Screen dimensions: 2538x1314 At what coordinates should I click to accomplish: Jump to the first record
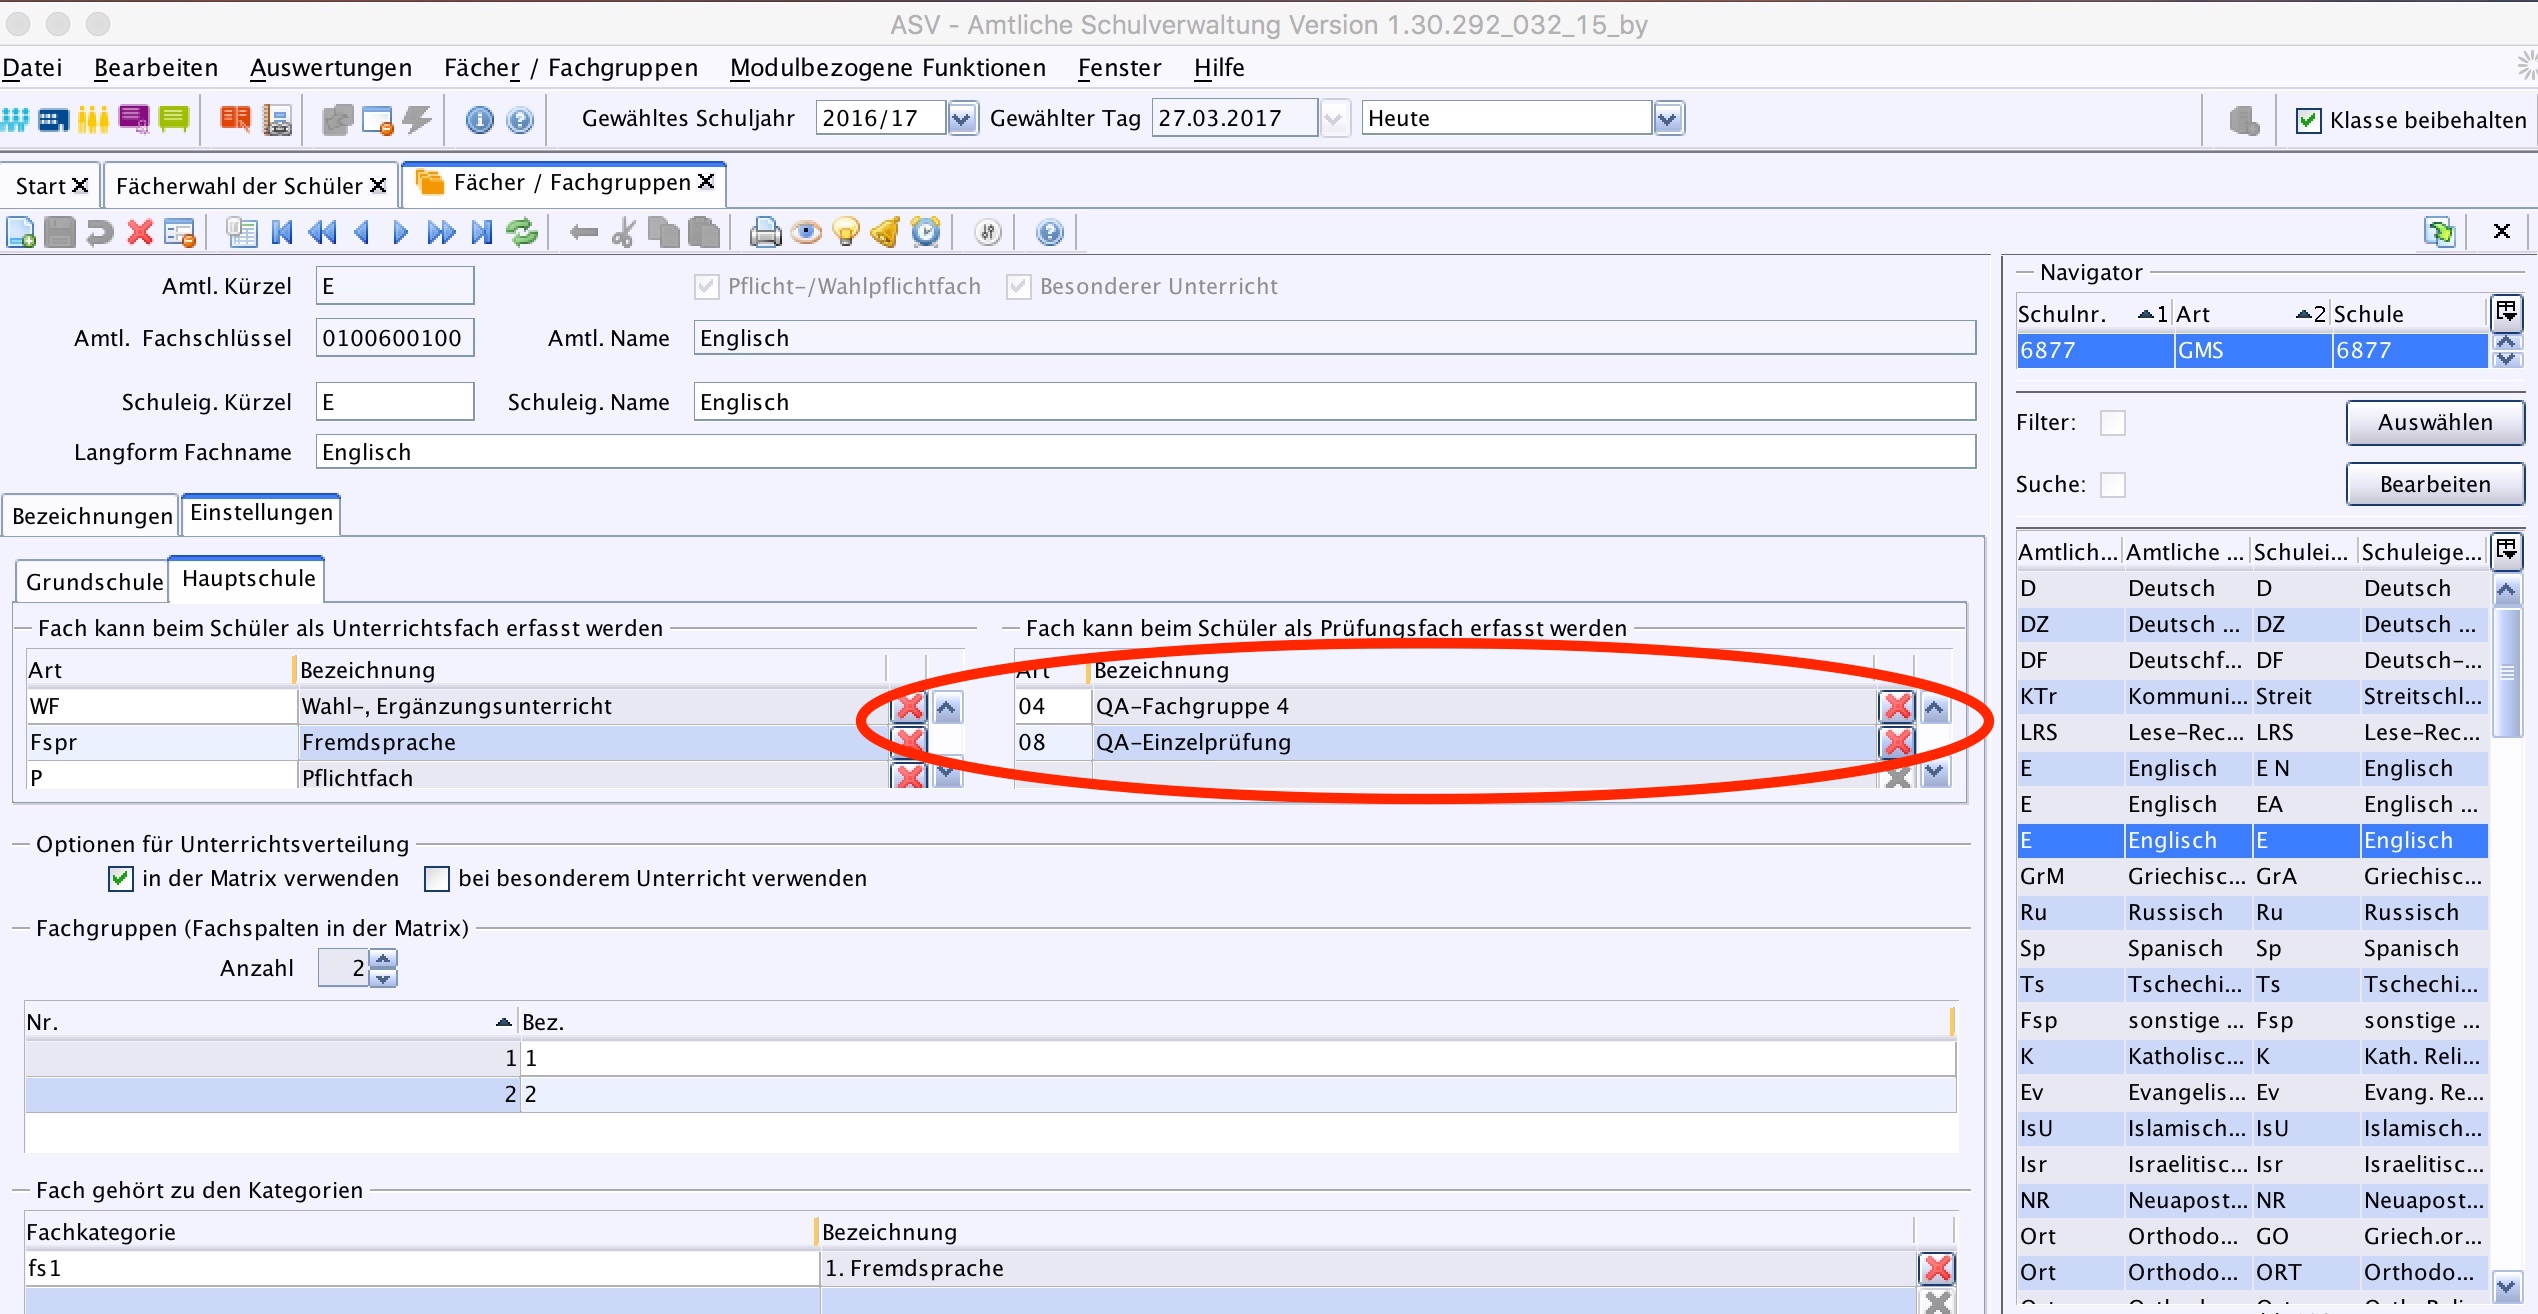point(282,233)
